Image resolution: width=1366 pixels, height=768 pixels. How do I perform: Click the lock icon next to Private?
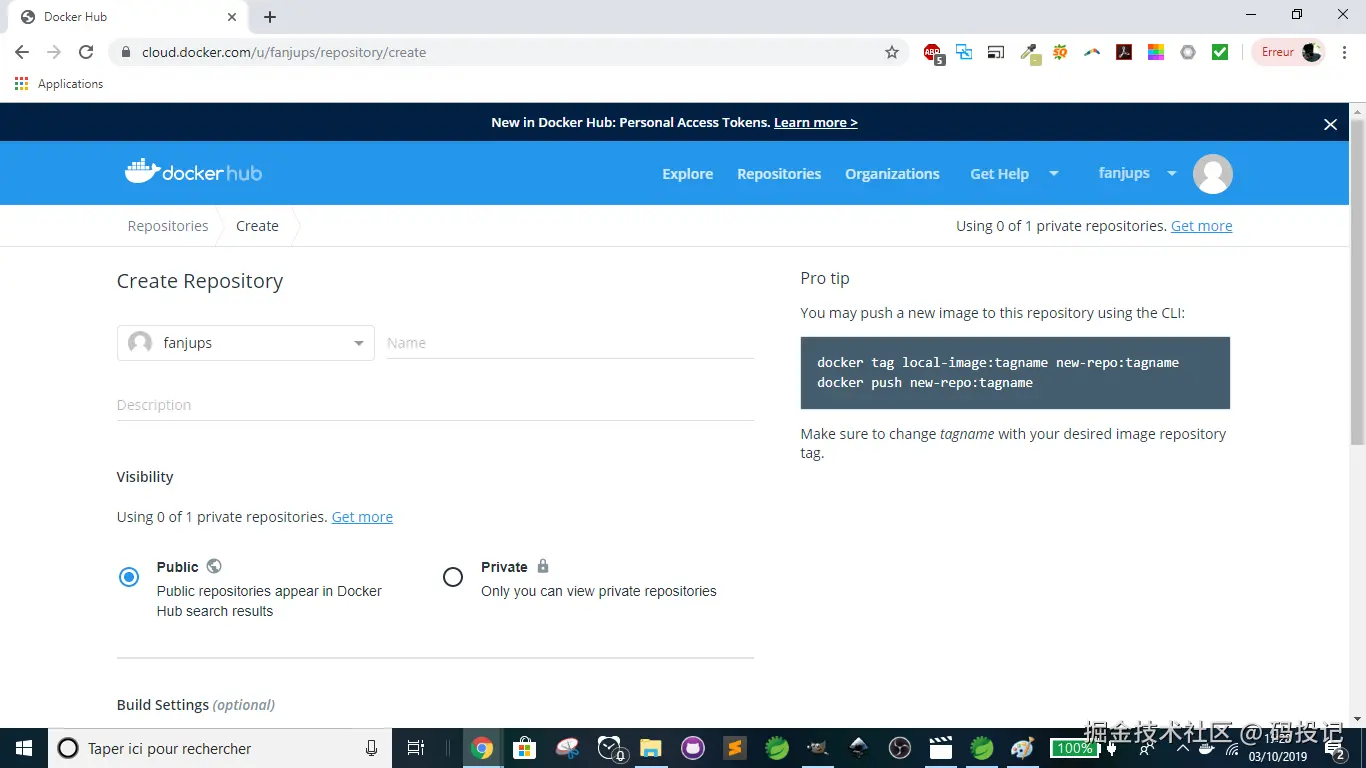coord(543,566)
